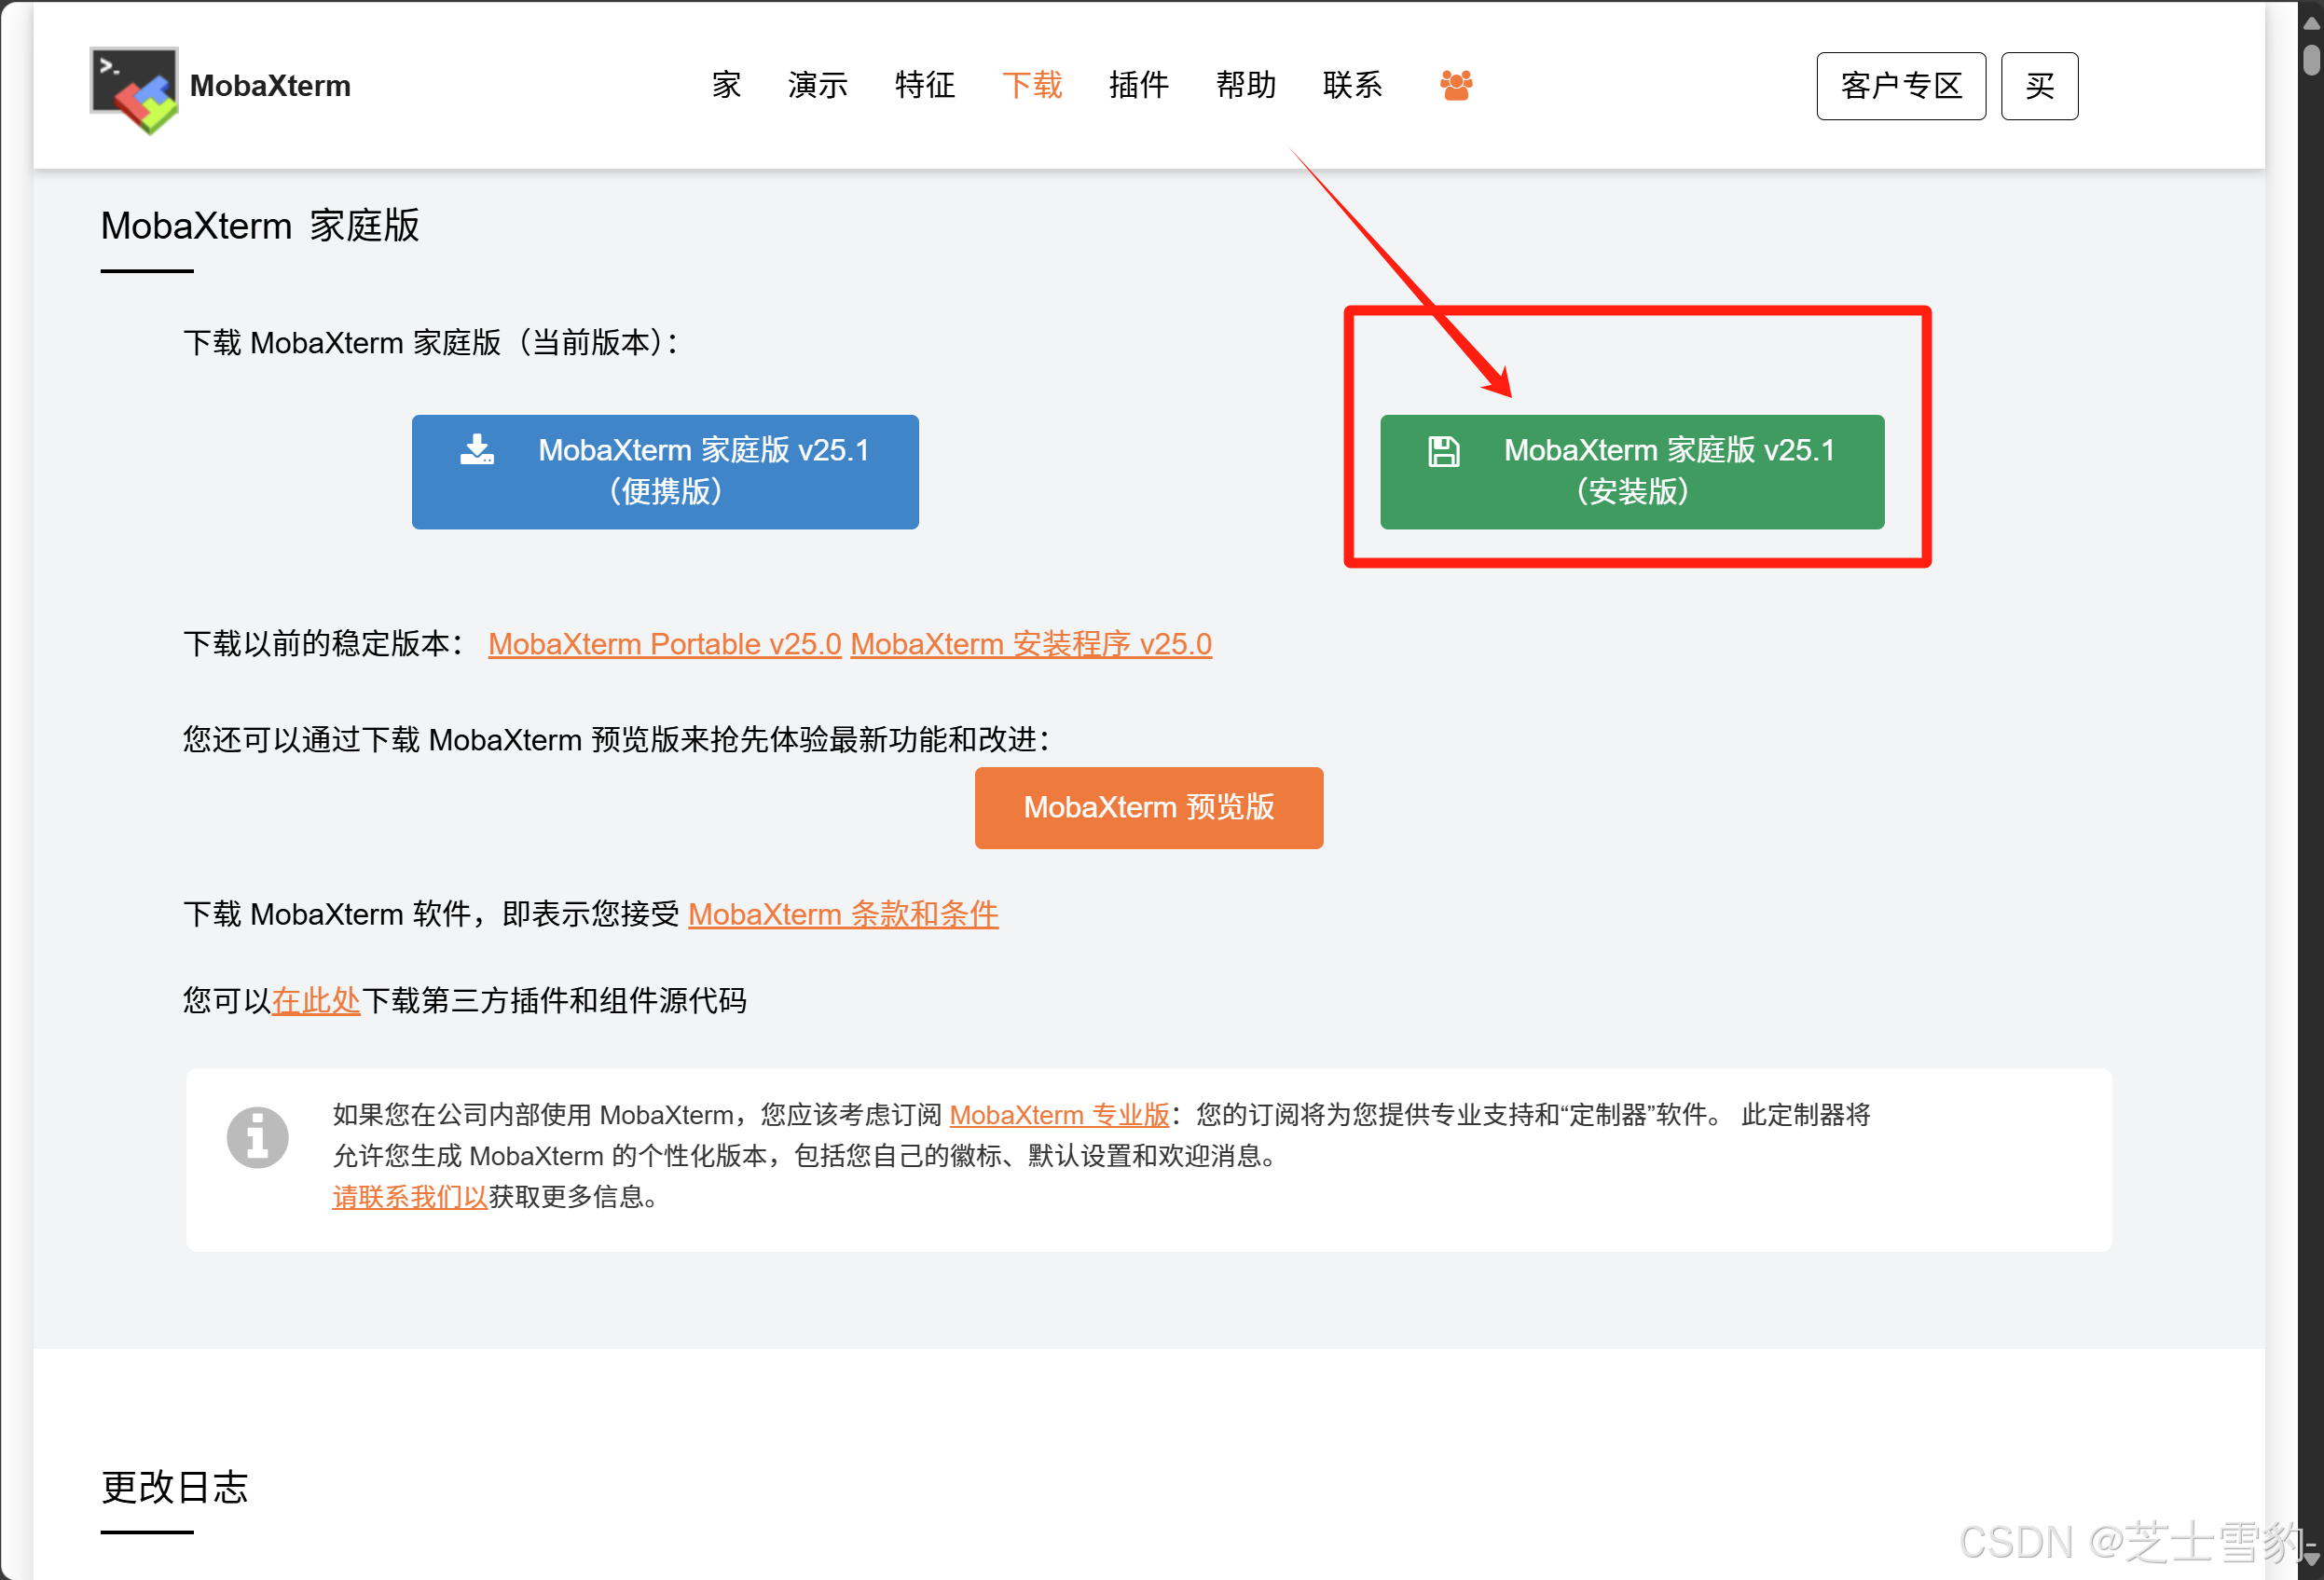Select the 下载 download menu item
This screenshot has width=2324, height=1580.
[1031, 85]
